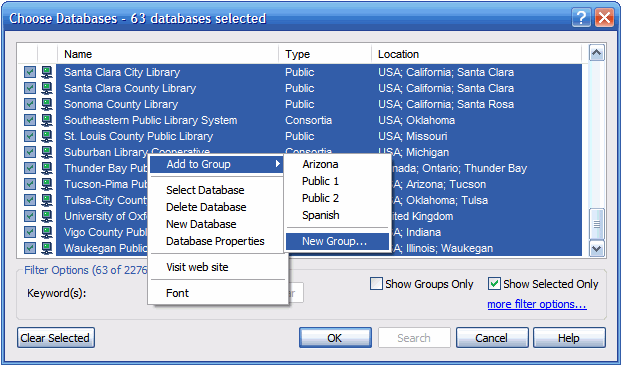Image resolution: width=623 pixels, height=367 pixels.
Task: Add to the Spanish group
Action: click(x=321, y=216)
